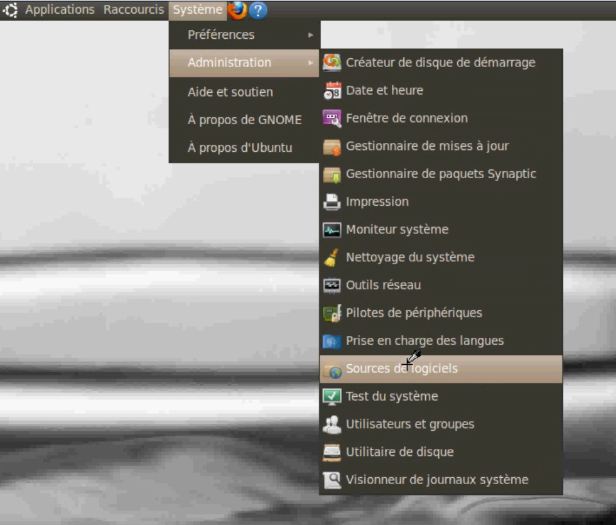Open the Applications menu
Image resolution: width=616 pixels, height=525 pixels.
coord(60,10)
